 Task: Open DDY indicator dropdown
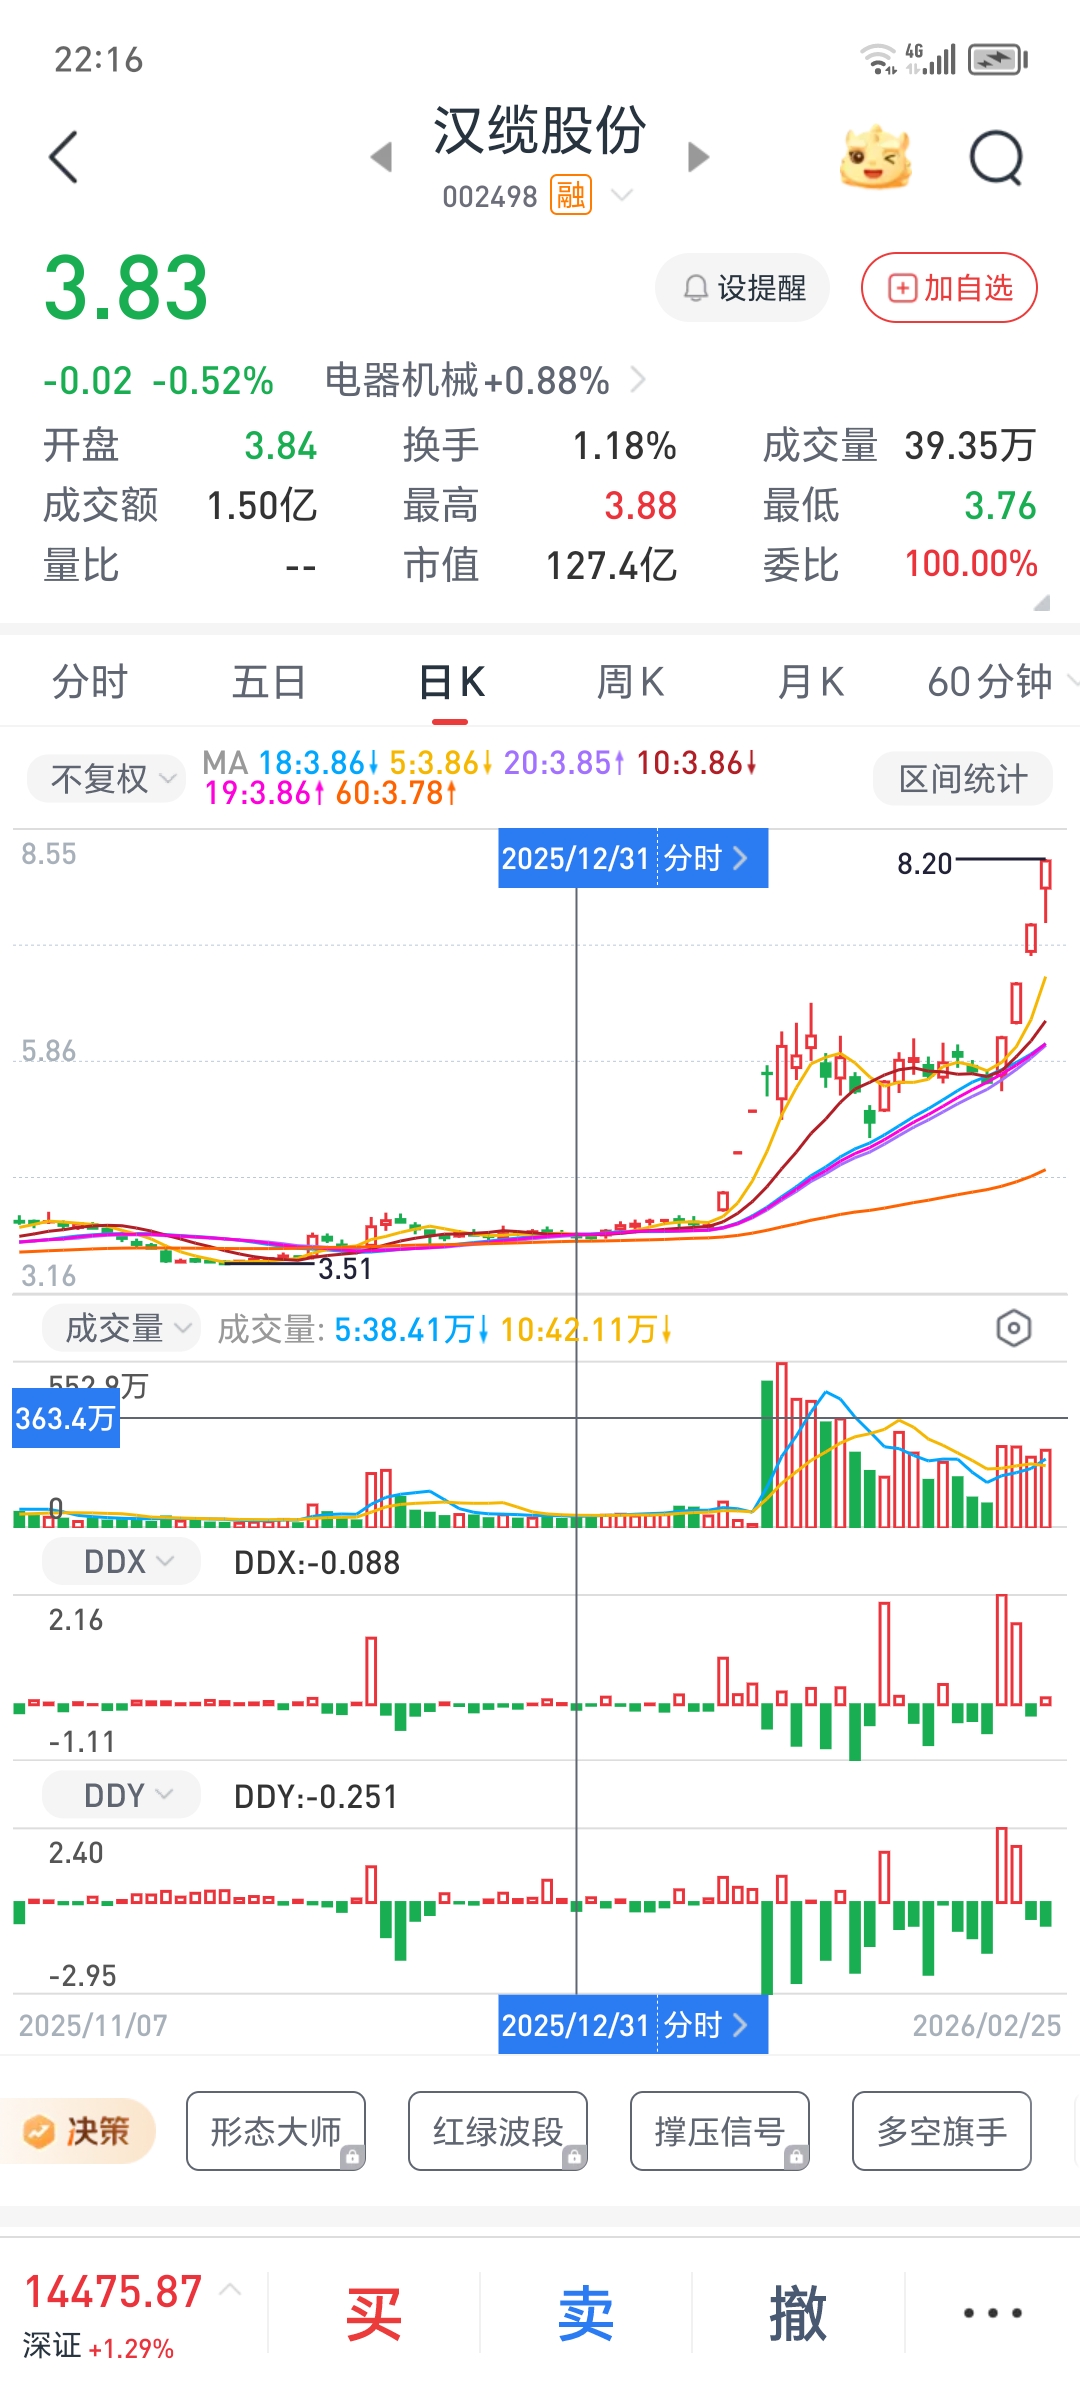(122, 1795)
